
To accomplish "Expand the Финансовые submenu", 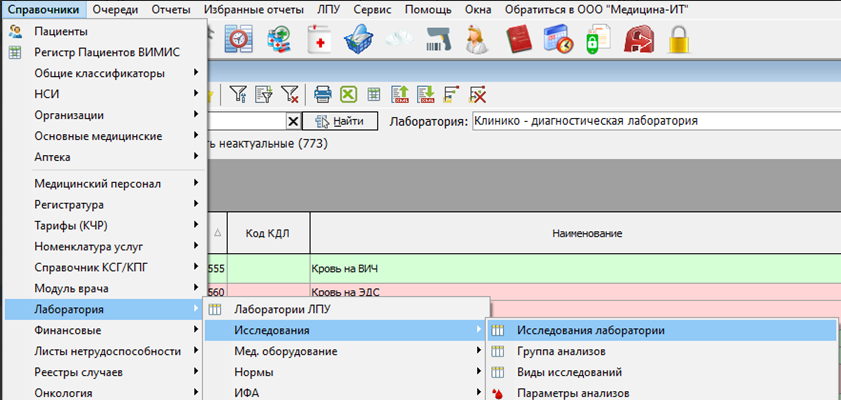I will [105, 330].
